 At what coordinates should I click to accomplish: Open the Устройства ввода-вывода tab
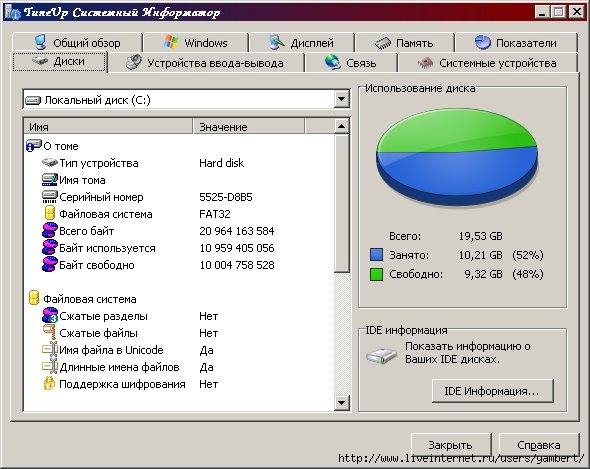click(205, 63)
